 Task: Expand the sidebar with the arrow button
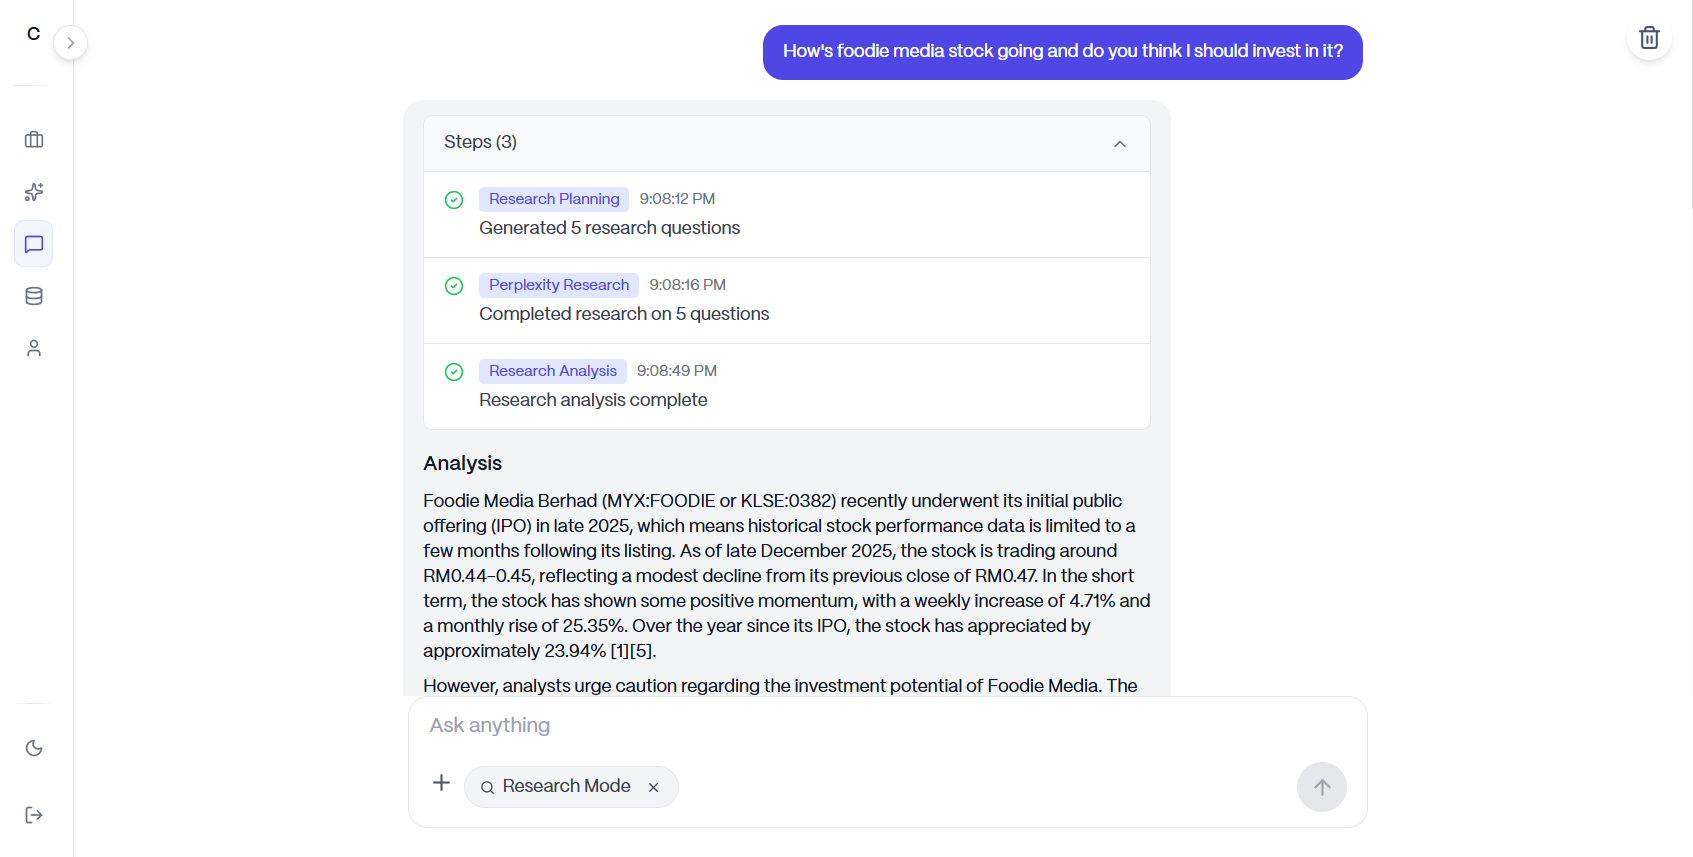coord(70,43)
